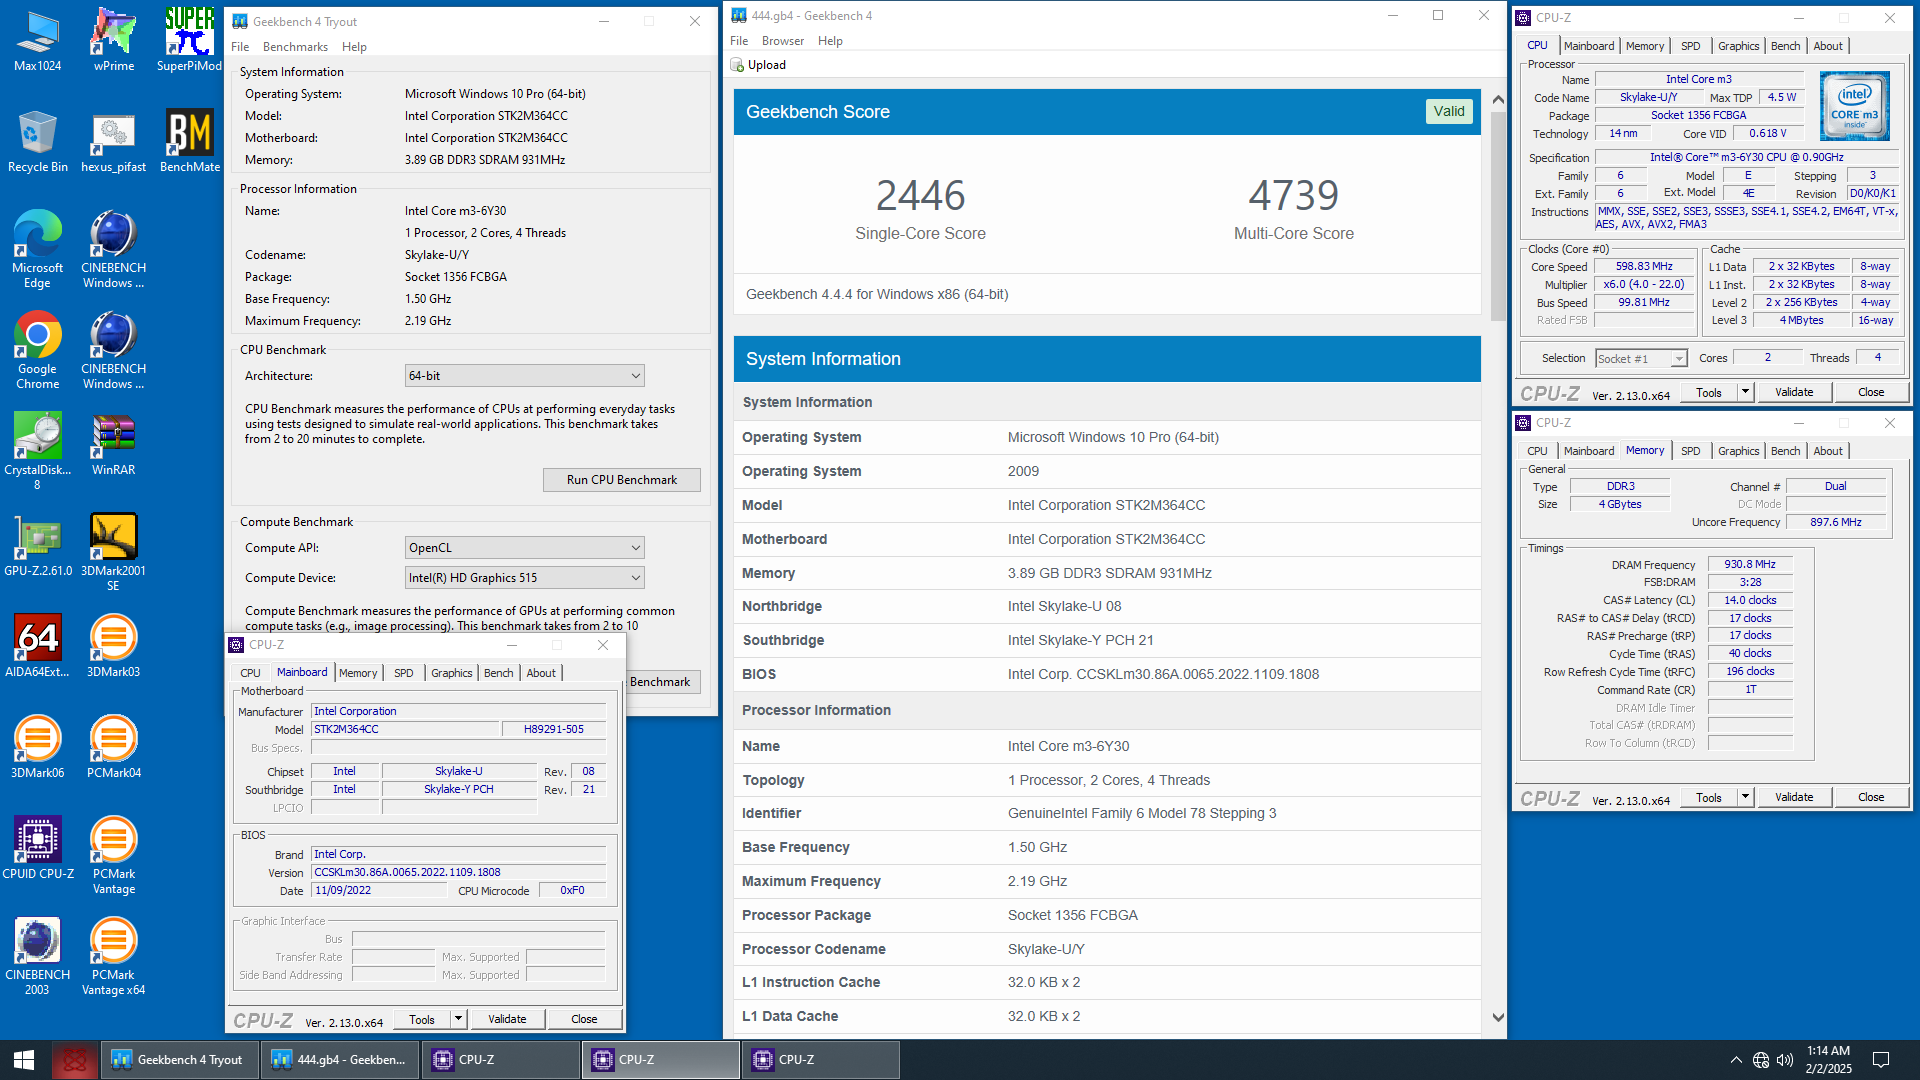1920x1080 pixels.
Task: Click the scroll-down arrow in the 444.gb4 window
Action: (1497, 1017)
